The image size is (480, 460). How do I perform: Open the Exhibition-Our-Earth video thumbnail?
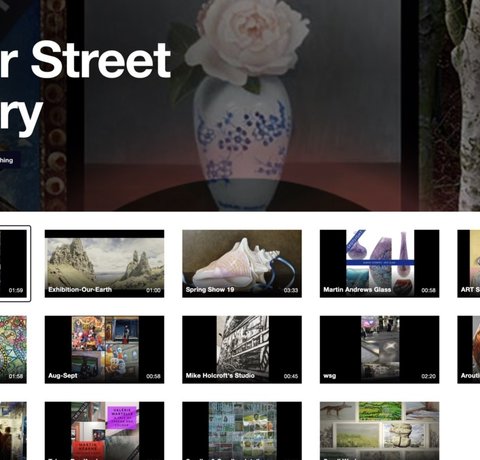click(x=104, y=263)
